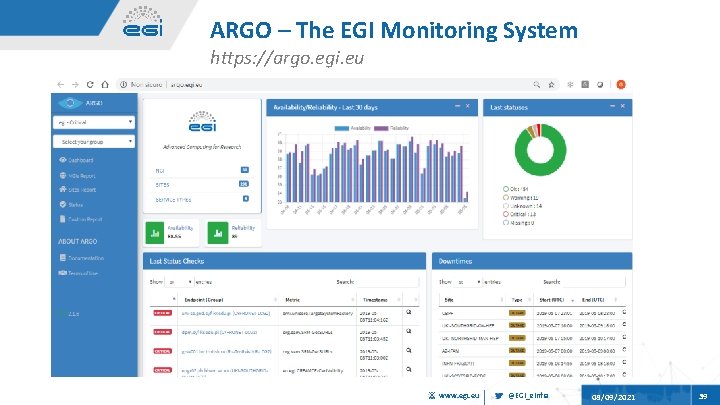Click magnifier icon in second status row
Viewport: 720px width, 405px height.
[409, 331]
